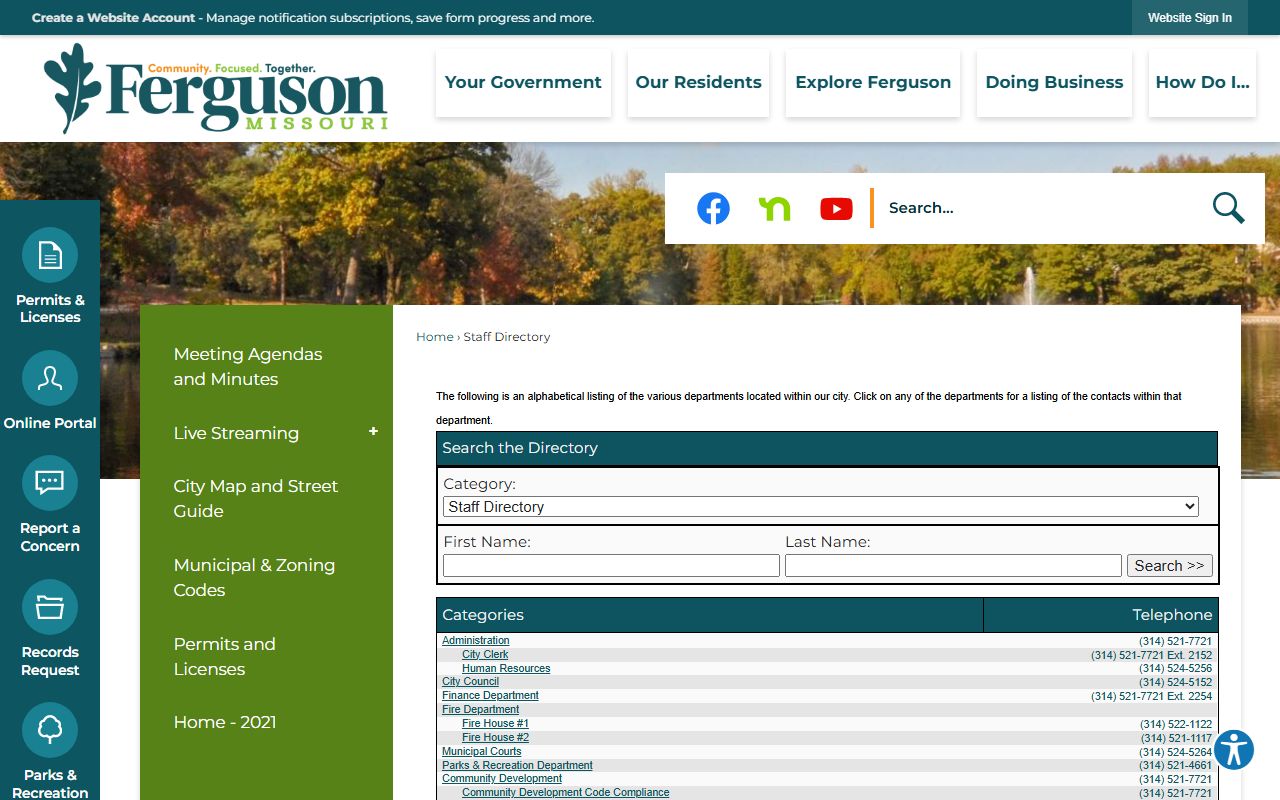
Task: Open the Fire House #2 link
Action: [495, 738]
